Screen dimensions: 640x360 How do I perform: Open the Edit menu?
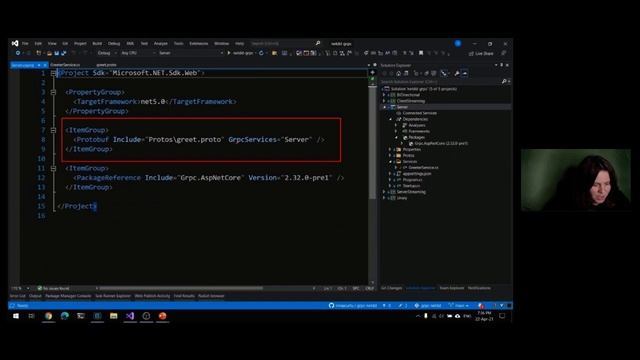pyautogui.click(x=38, y=43)
